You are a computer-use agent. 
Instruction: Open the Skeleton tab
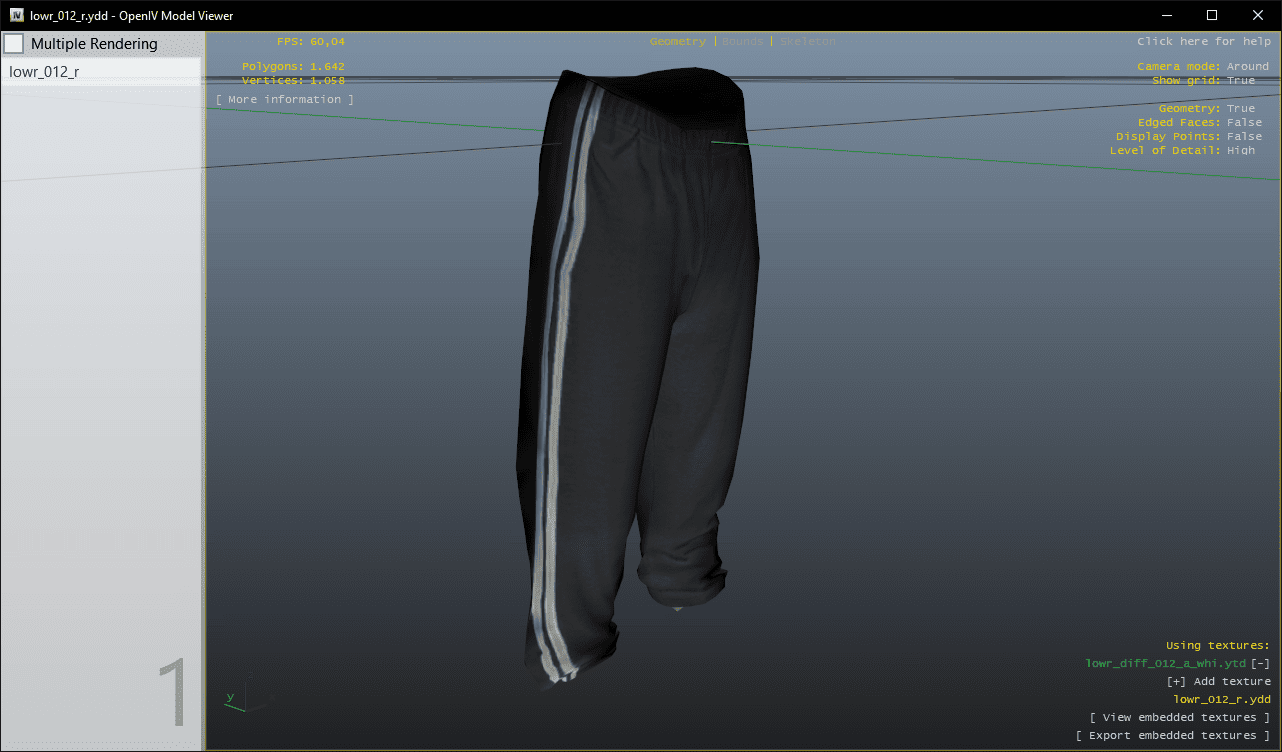pyautogui.click(x=807, y=41)
